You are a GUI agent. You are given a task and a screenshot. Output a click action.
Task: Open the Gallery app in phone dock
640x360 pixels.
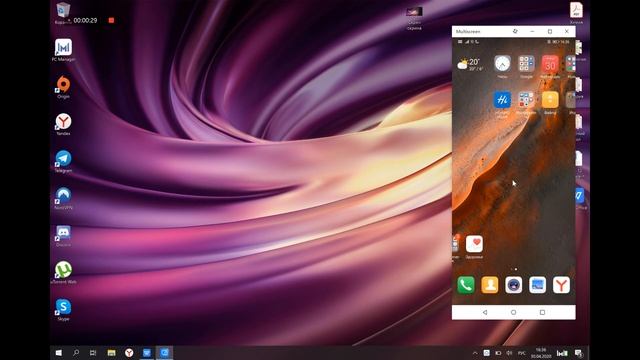[x=537, y=285]
